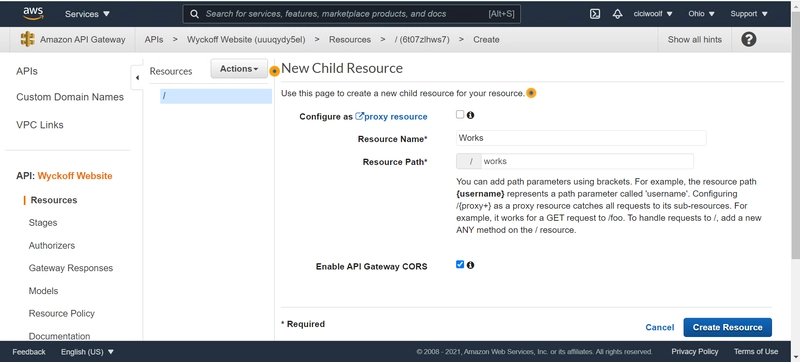The image size is (800, 362).
Task: Open Resource Policy section
Action: 62,313
